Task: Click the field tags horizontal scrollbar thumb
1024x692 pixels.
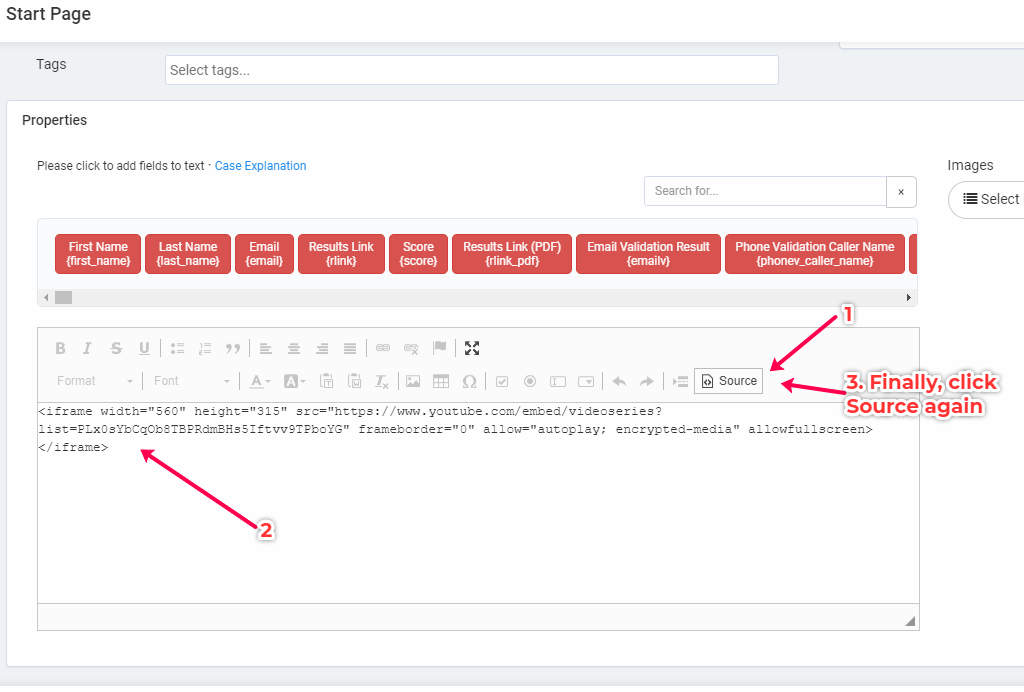Action: coord(63,298)
